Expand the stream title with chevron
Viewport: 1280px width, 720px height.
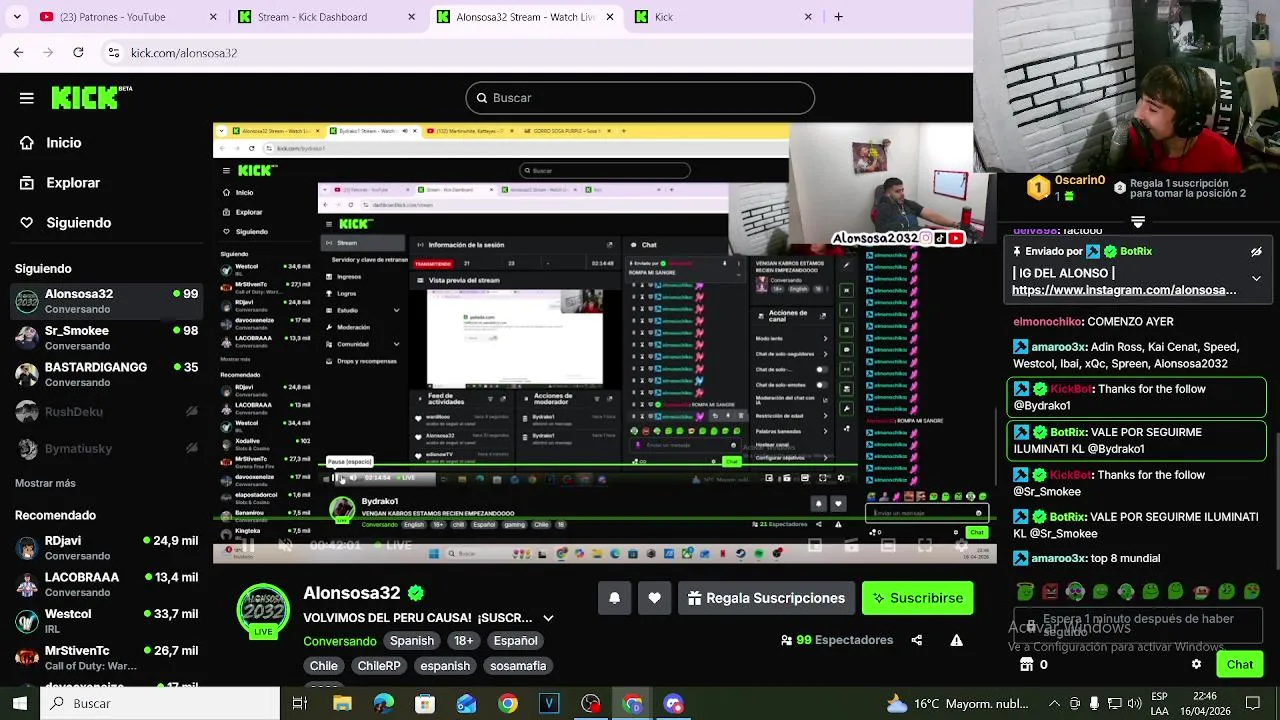point(548,618)
